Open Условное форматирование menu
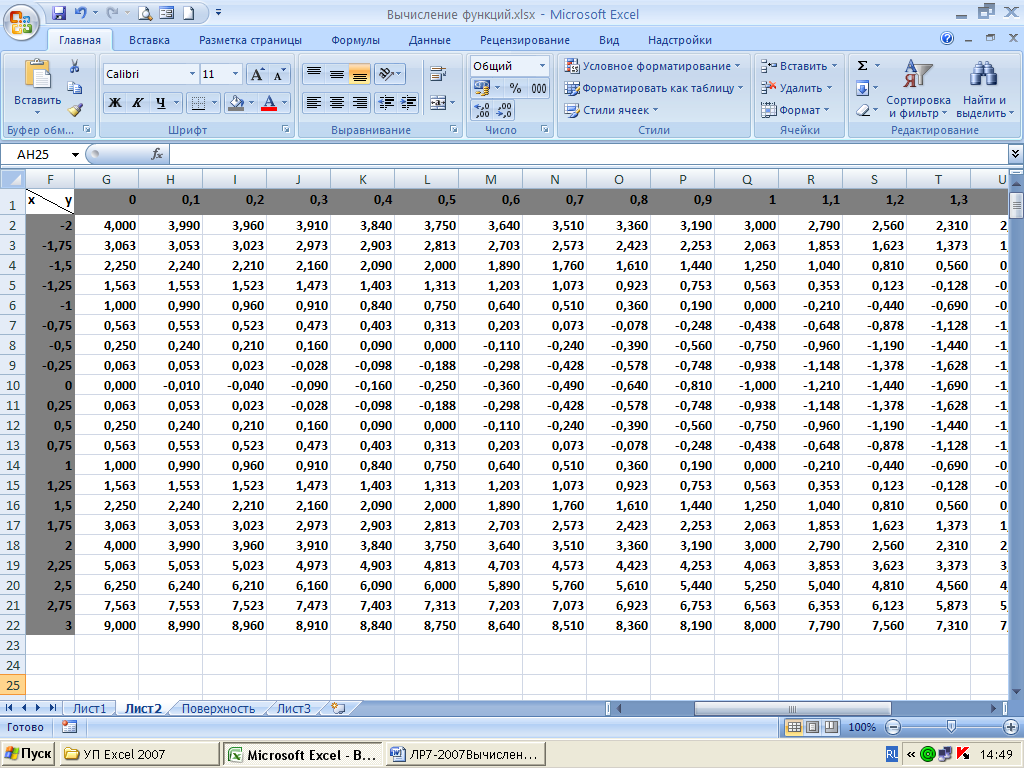The width and height of the screenshot is (1024, 768). [x=653, y=66]
